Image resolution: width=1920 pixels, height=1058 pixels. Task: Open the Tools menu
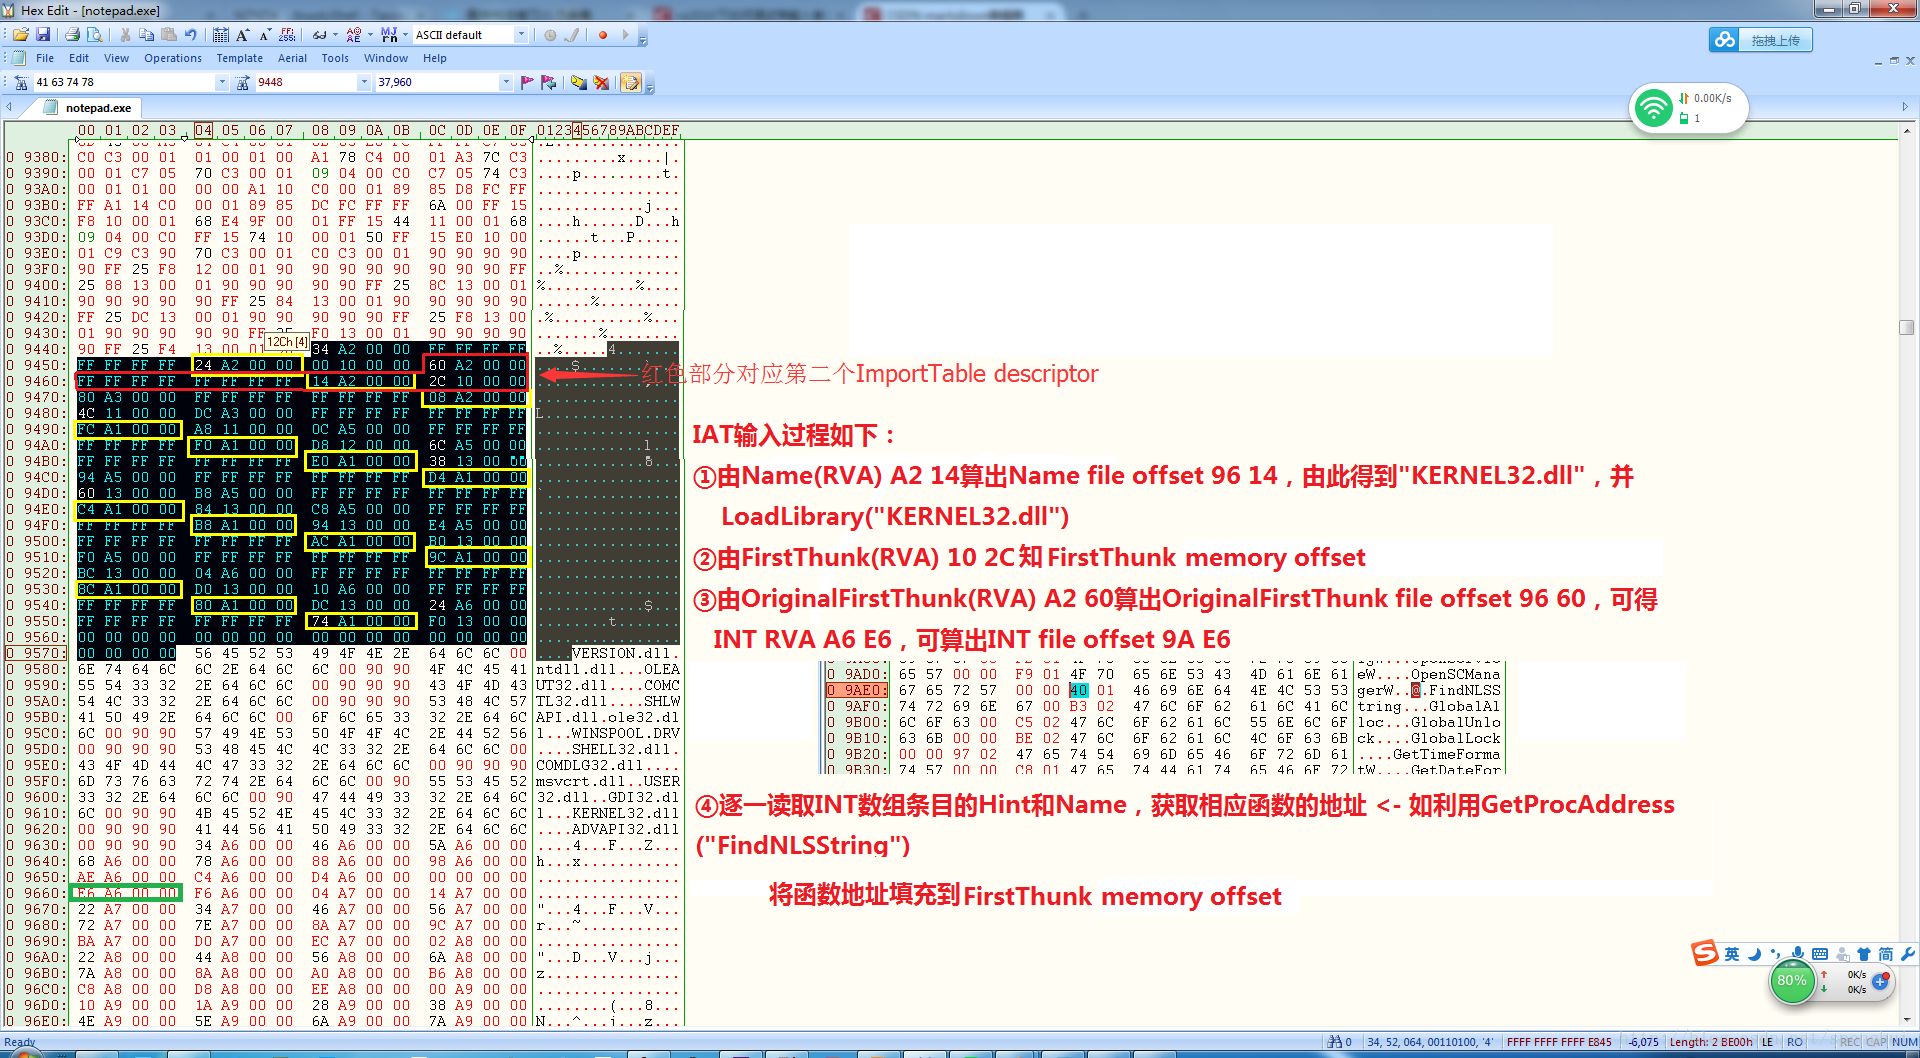[335, 58]
